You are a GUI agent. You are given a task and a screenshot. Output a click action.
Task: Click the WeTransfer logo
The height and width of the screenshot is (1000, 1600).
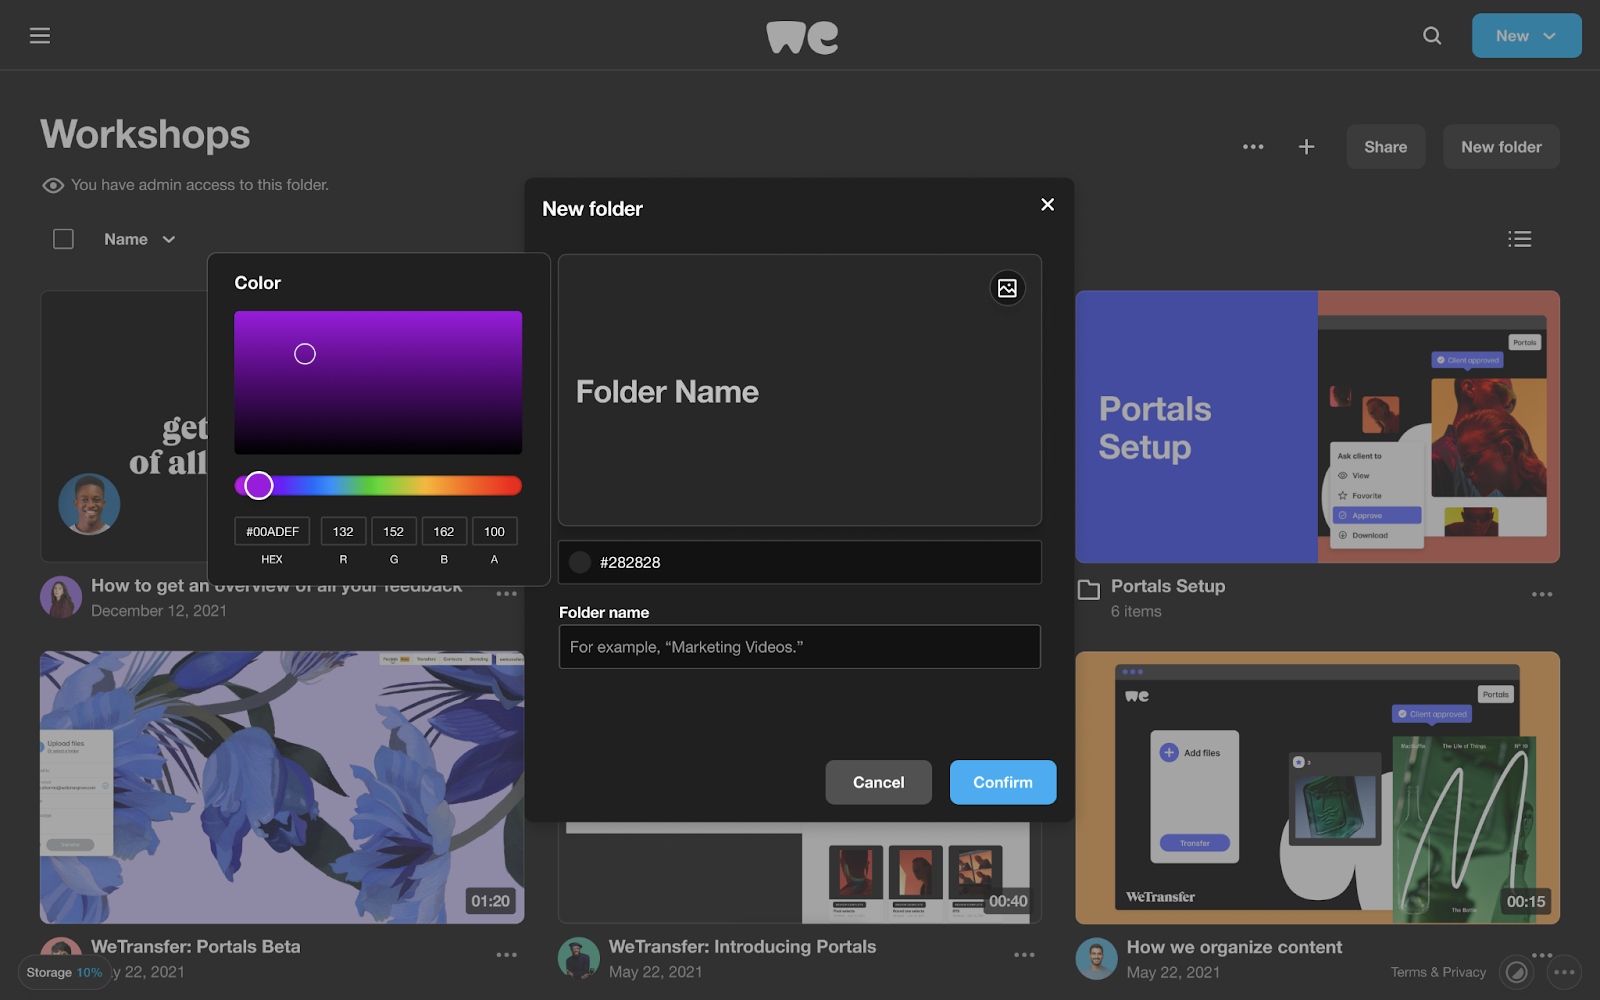click(802, 37)
